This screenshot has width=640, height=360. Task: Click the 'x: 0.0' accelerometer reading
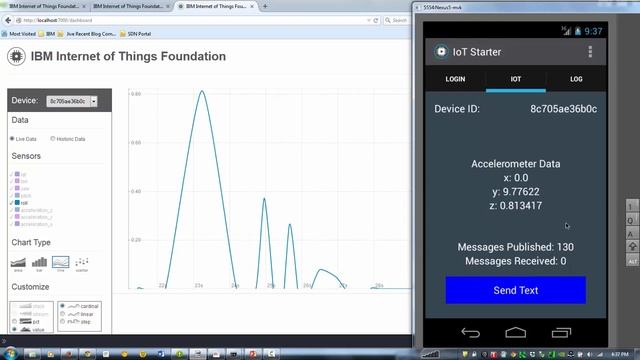click(516, 178)
